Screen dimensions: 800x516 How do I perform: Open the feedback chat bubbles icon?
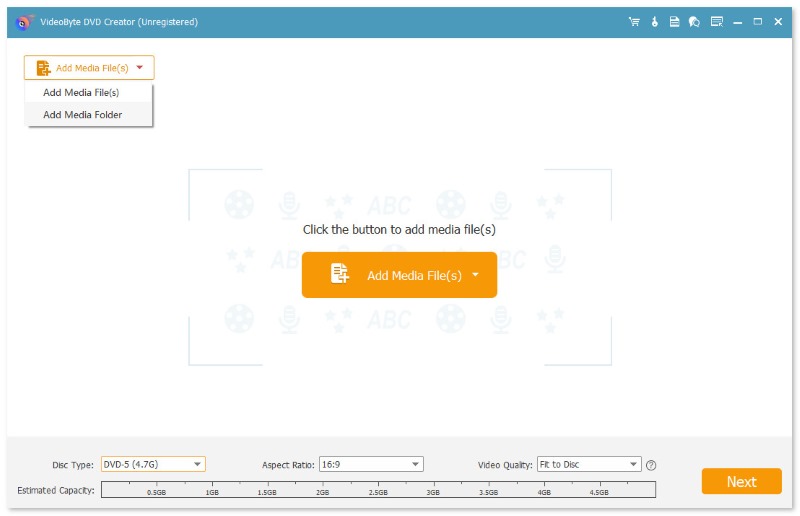694,22
